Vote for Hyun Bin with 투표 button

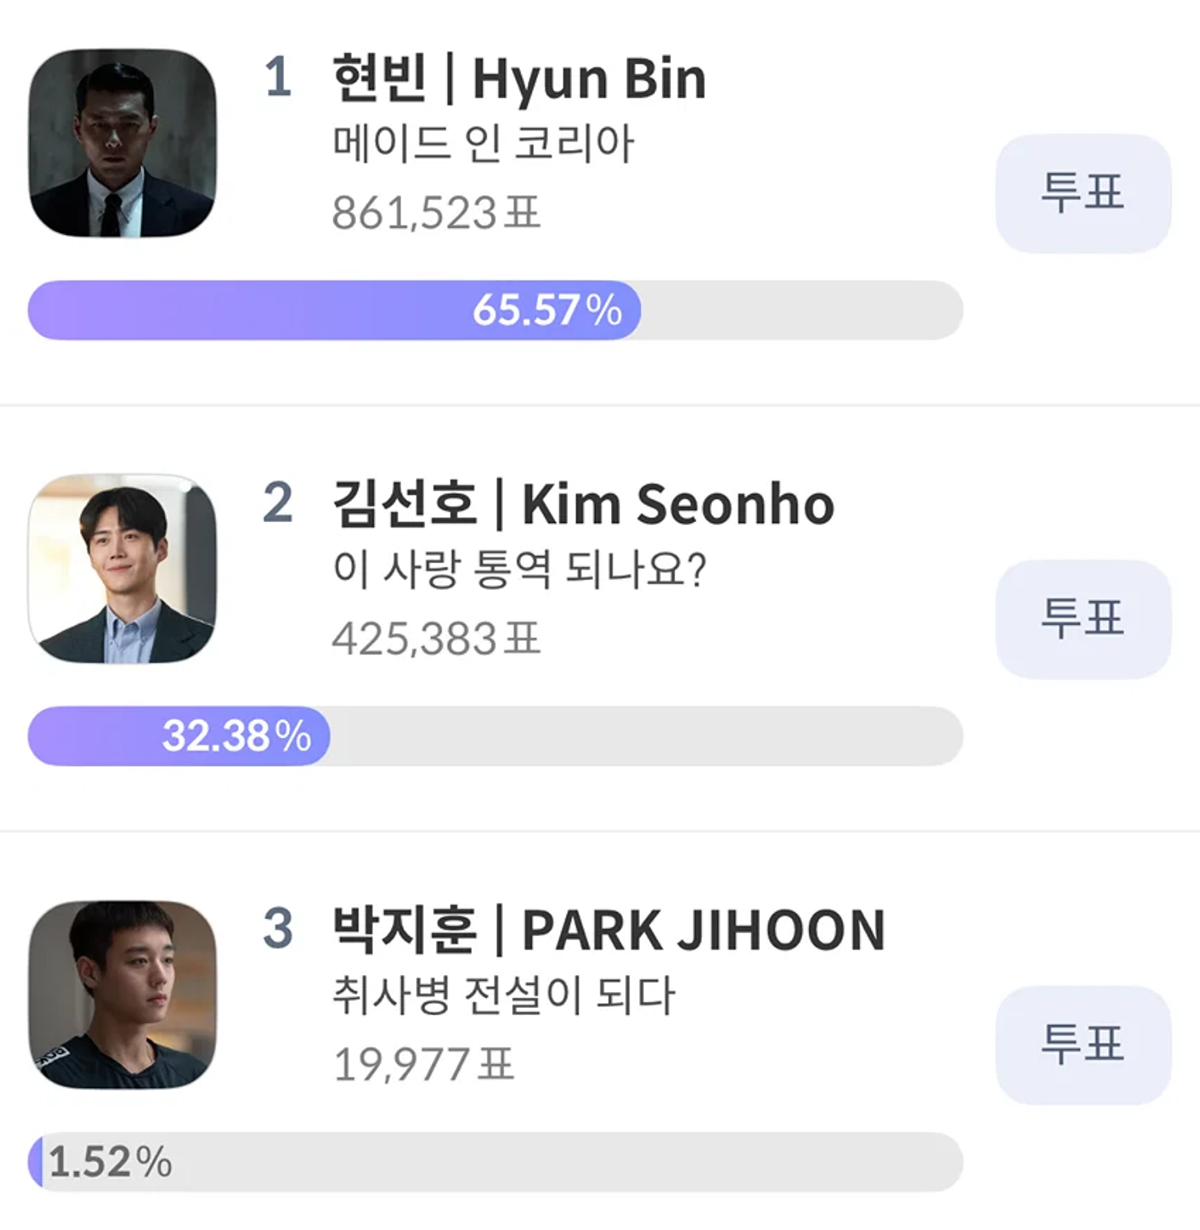tap(1083, 193)
